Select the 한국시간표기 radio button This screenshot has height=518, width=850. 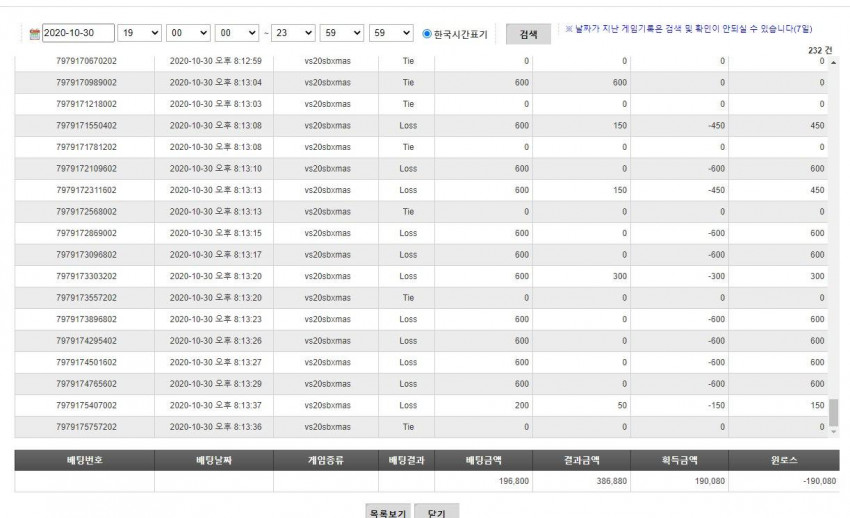pos(427,34)
